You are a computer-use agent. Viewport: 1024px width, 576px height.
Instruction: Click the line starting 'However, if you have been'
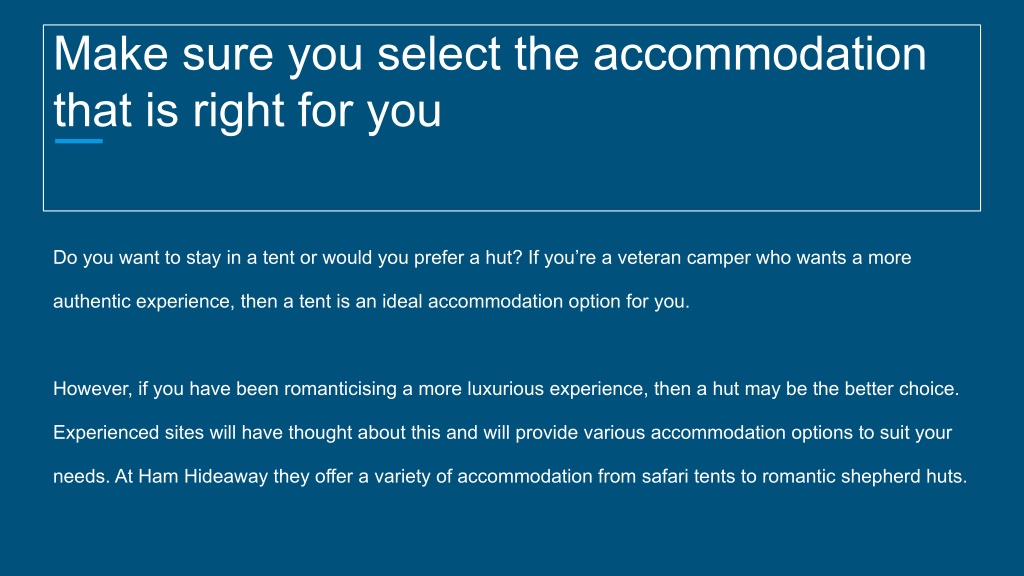[506, 389]
